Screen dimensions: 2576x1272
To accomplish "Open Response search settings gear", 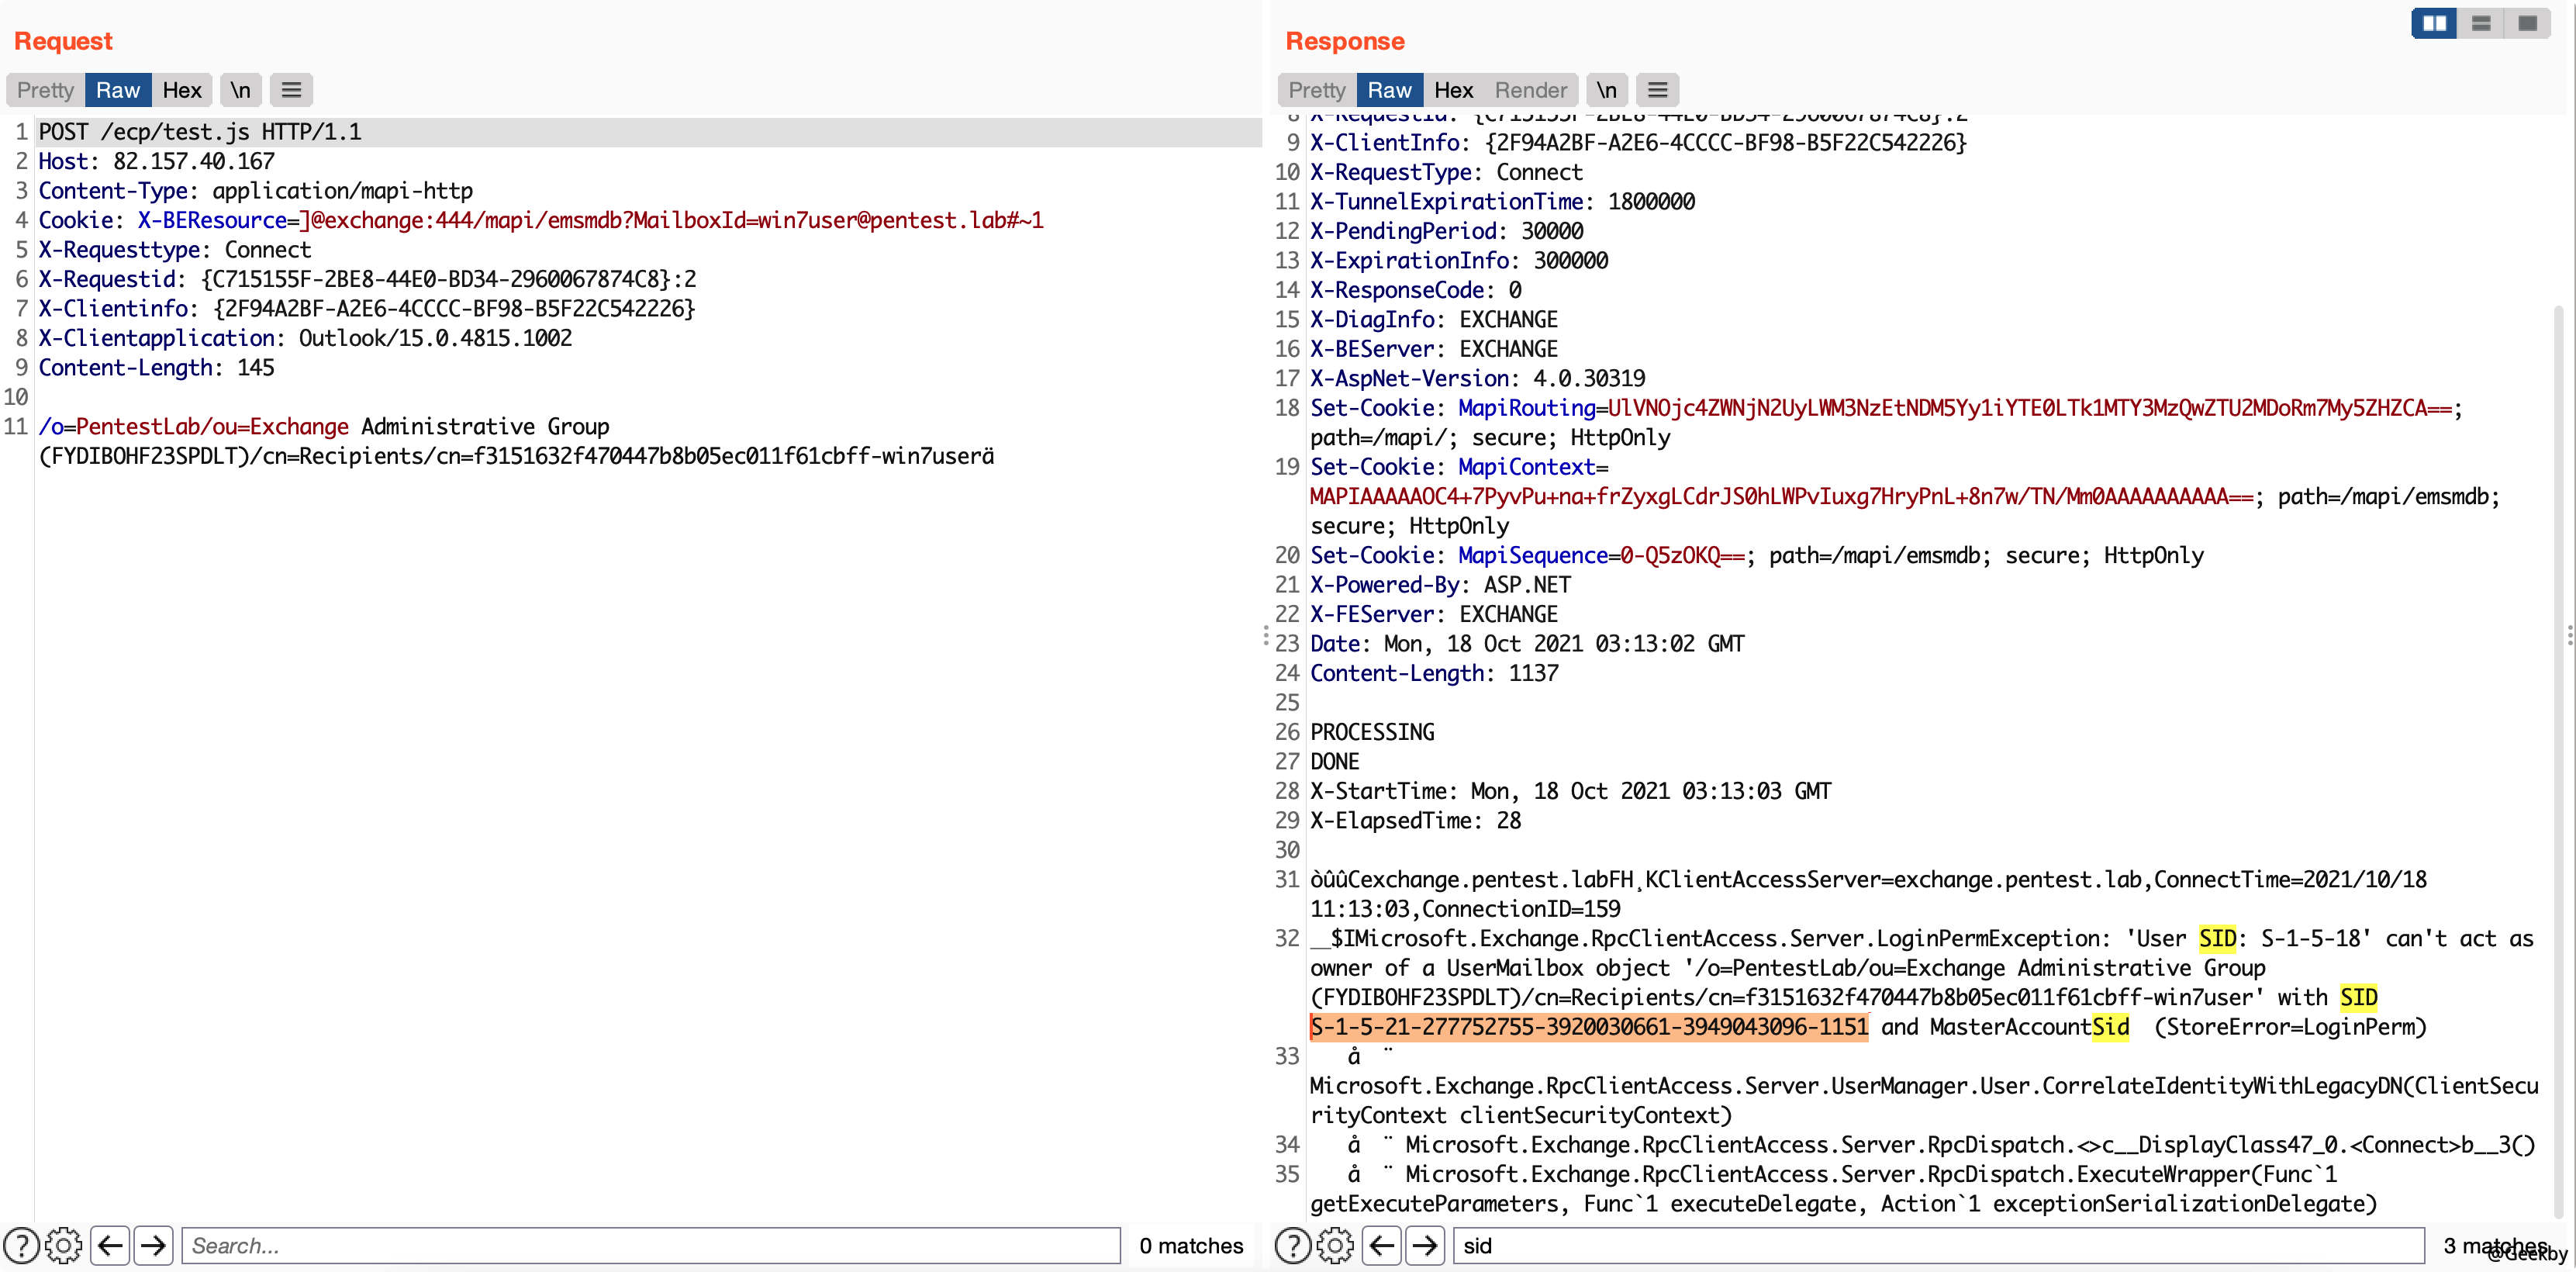I will 1335,1245.
